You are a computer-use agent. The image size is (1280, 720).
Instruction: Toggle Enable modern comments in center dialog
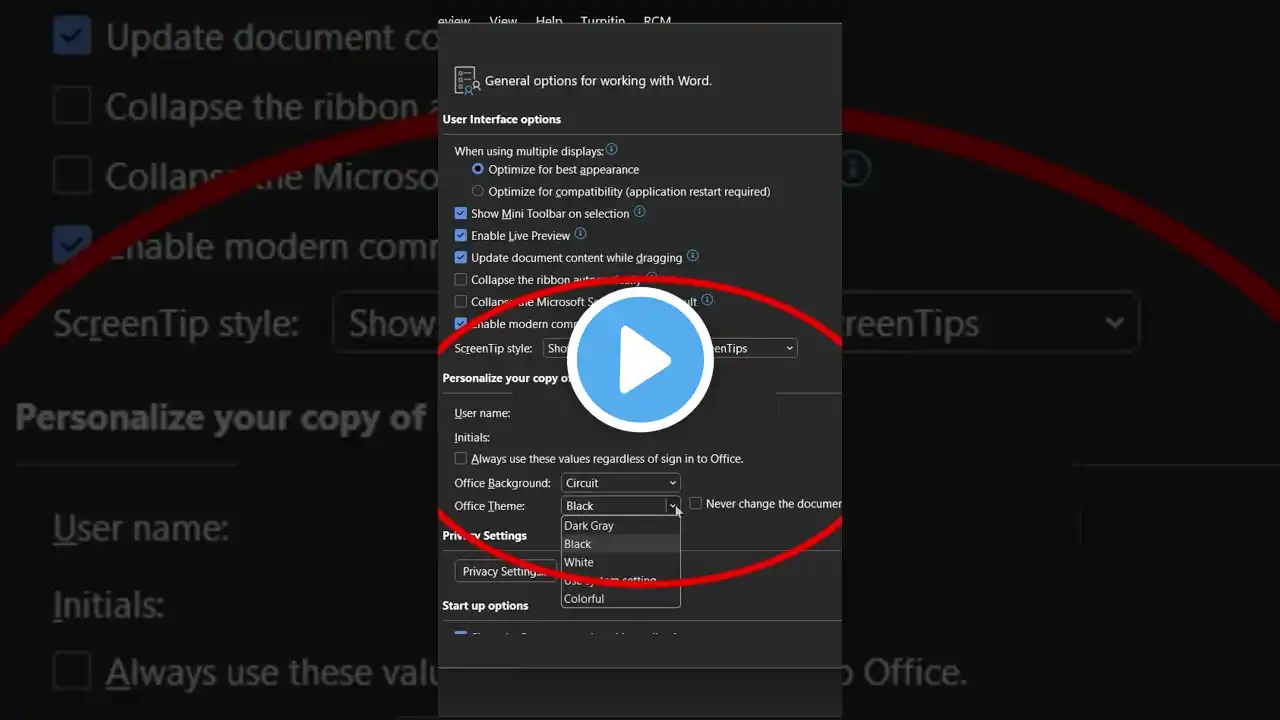[461, 323]
